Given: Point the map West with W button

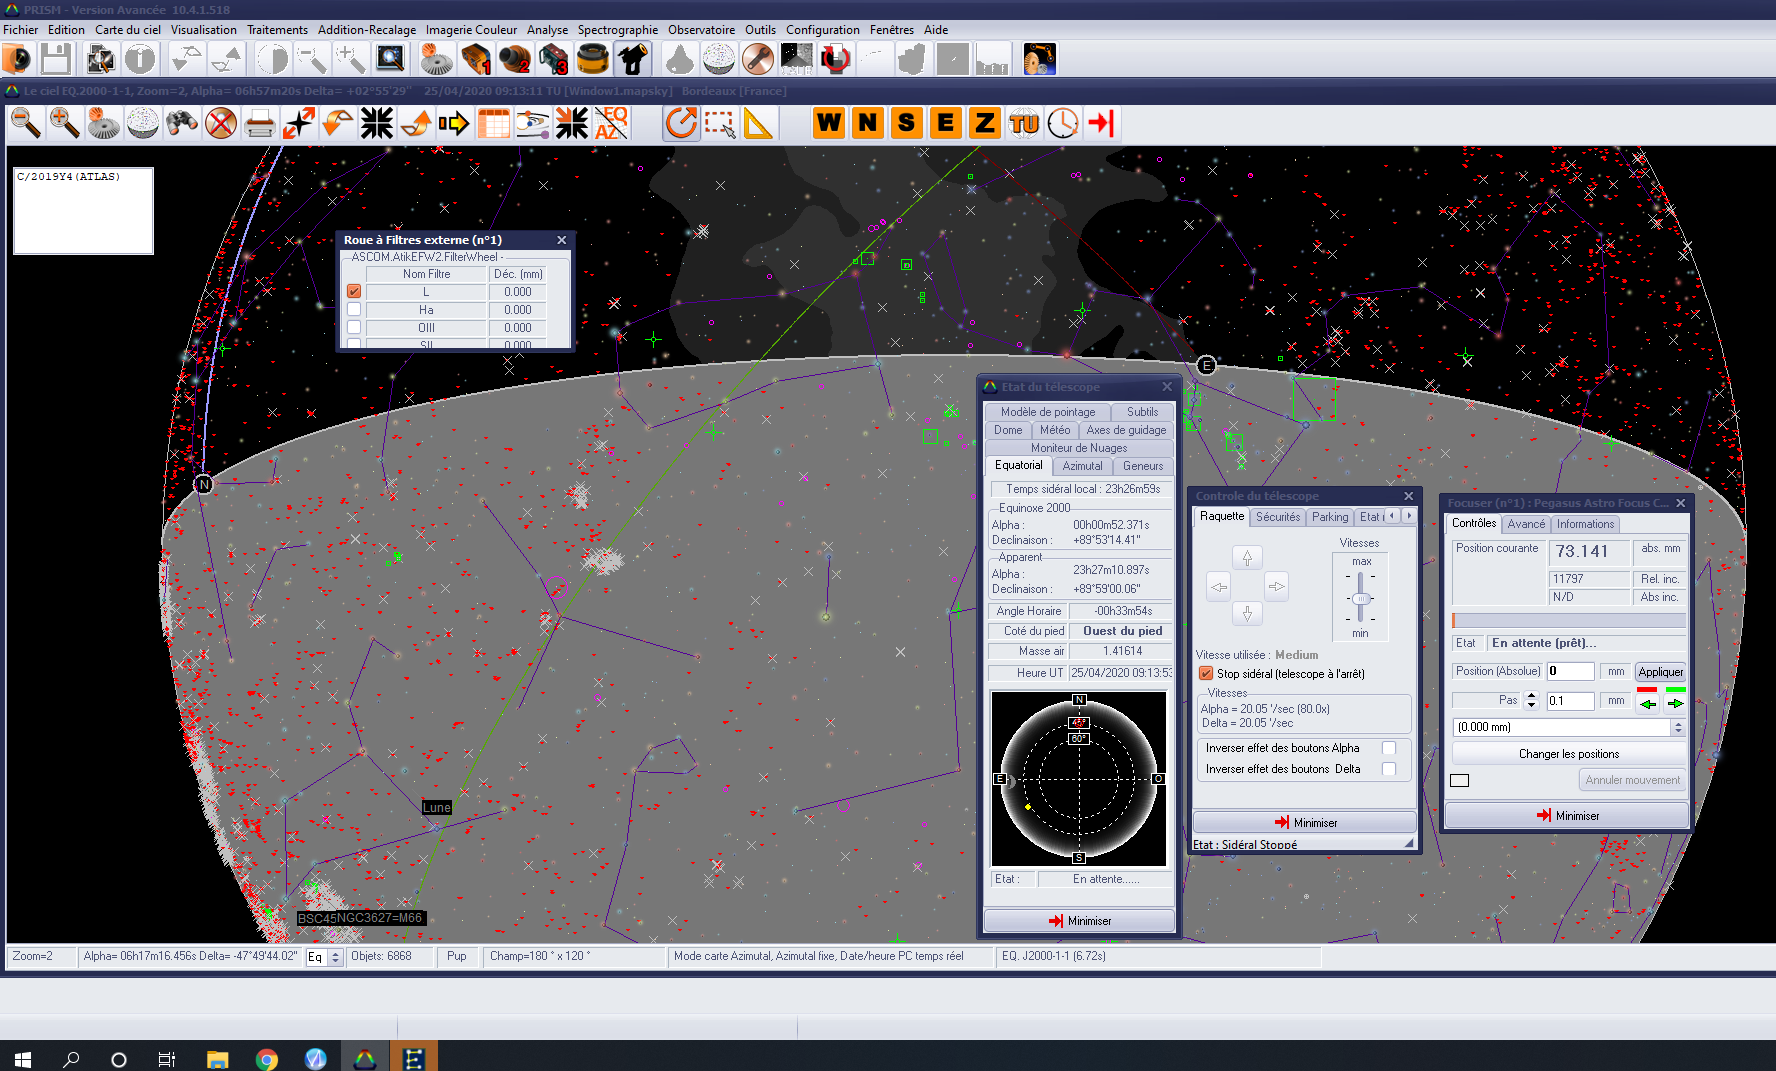Looking at the screenshot, I should pyautogui.click(x=828, y=123).
